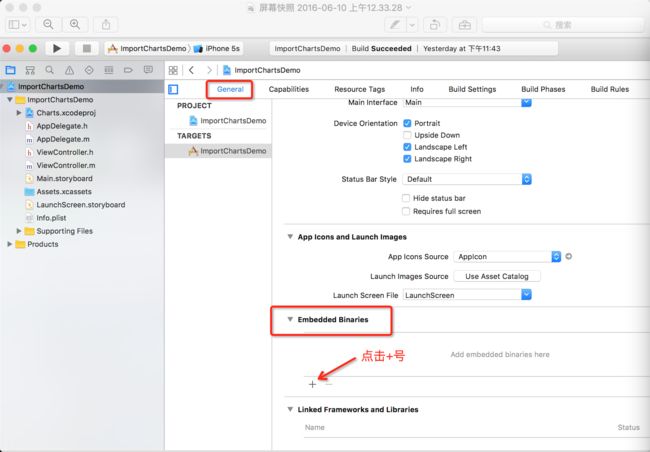This screenshot has width=650, height=452.
Task: Click the Preview share icon
Action: point(106,25)
